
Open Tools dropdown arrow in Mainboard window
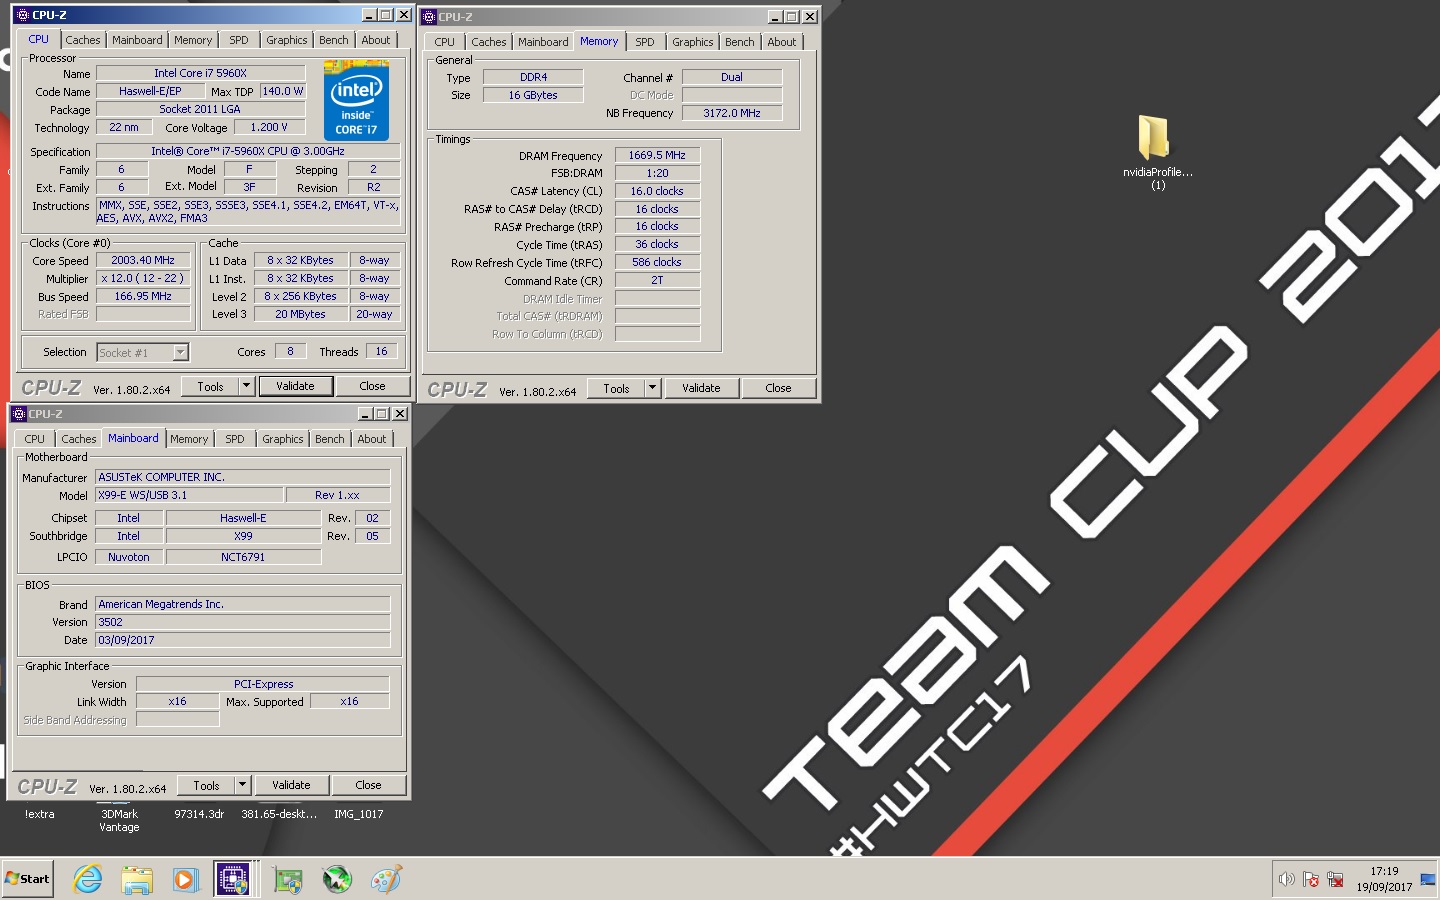tap(242, 785)
